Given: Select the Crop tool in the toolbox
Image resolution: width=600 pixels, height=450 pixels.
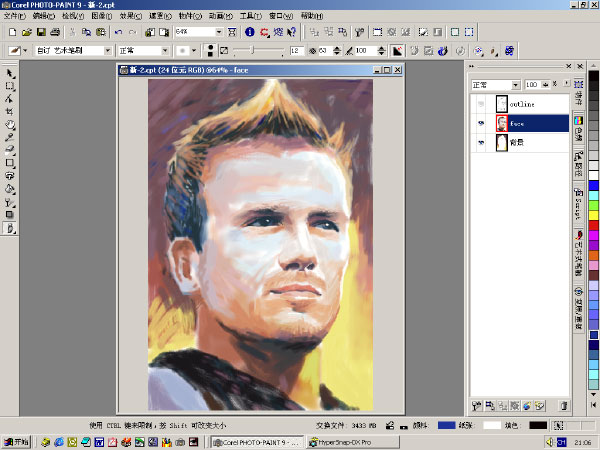Looking at the screenshot, I should 10,112.
